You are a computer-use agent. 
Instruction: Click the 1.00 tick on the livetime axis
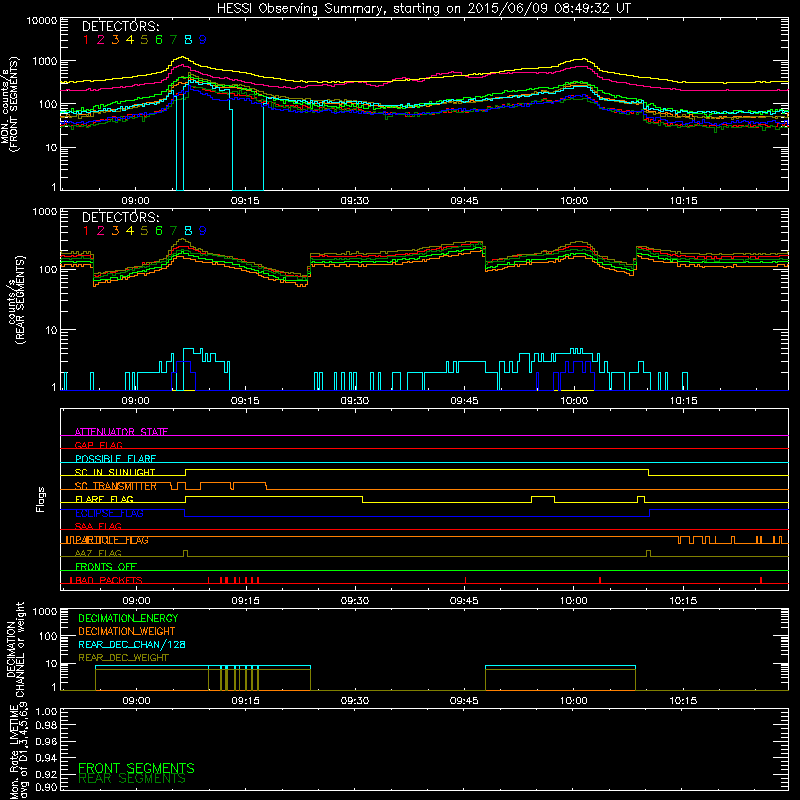coord(47,712)
